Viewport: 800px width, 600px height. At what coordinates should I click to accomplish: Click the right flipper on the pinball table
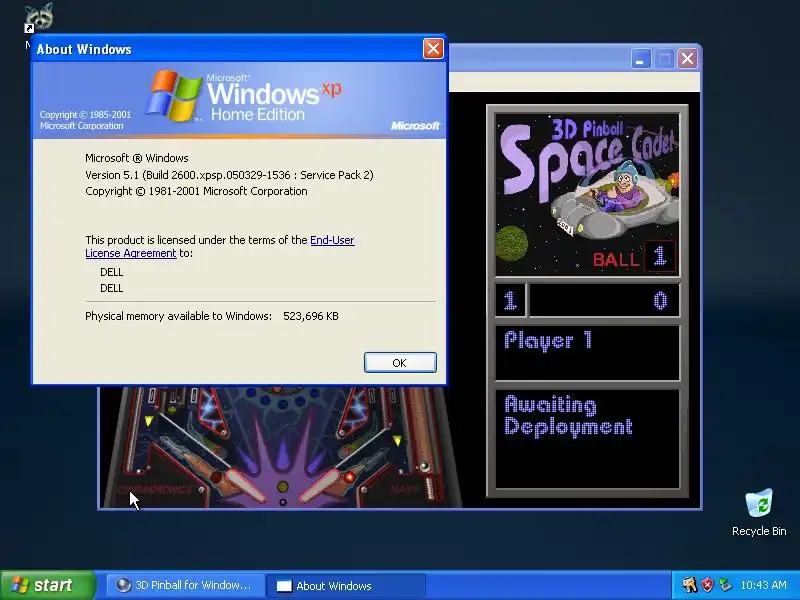pyautogui.click(x=322, y=485)
